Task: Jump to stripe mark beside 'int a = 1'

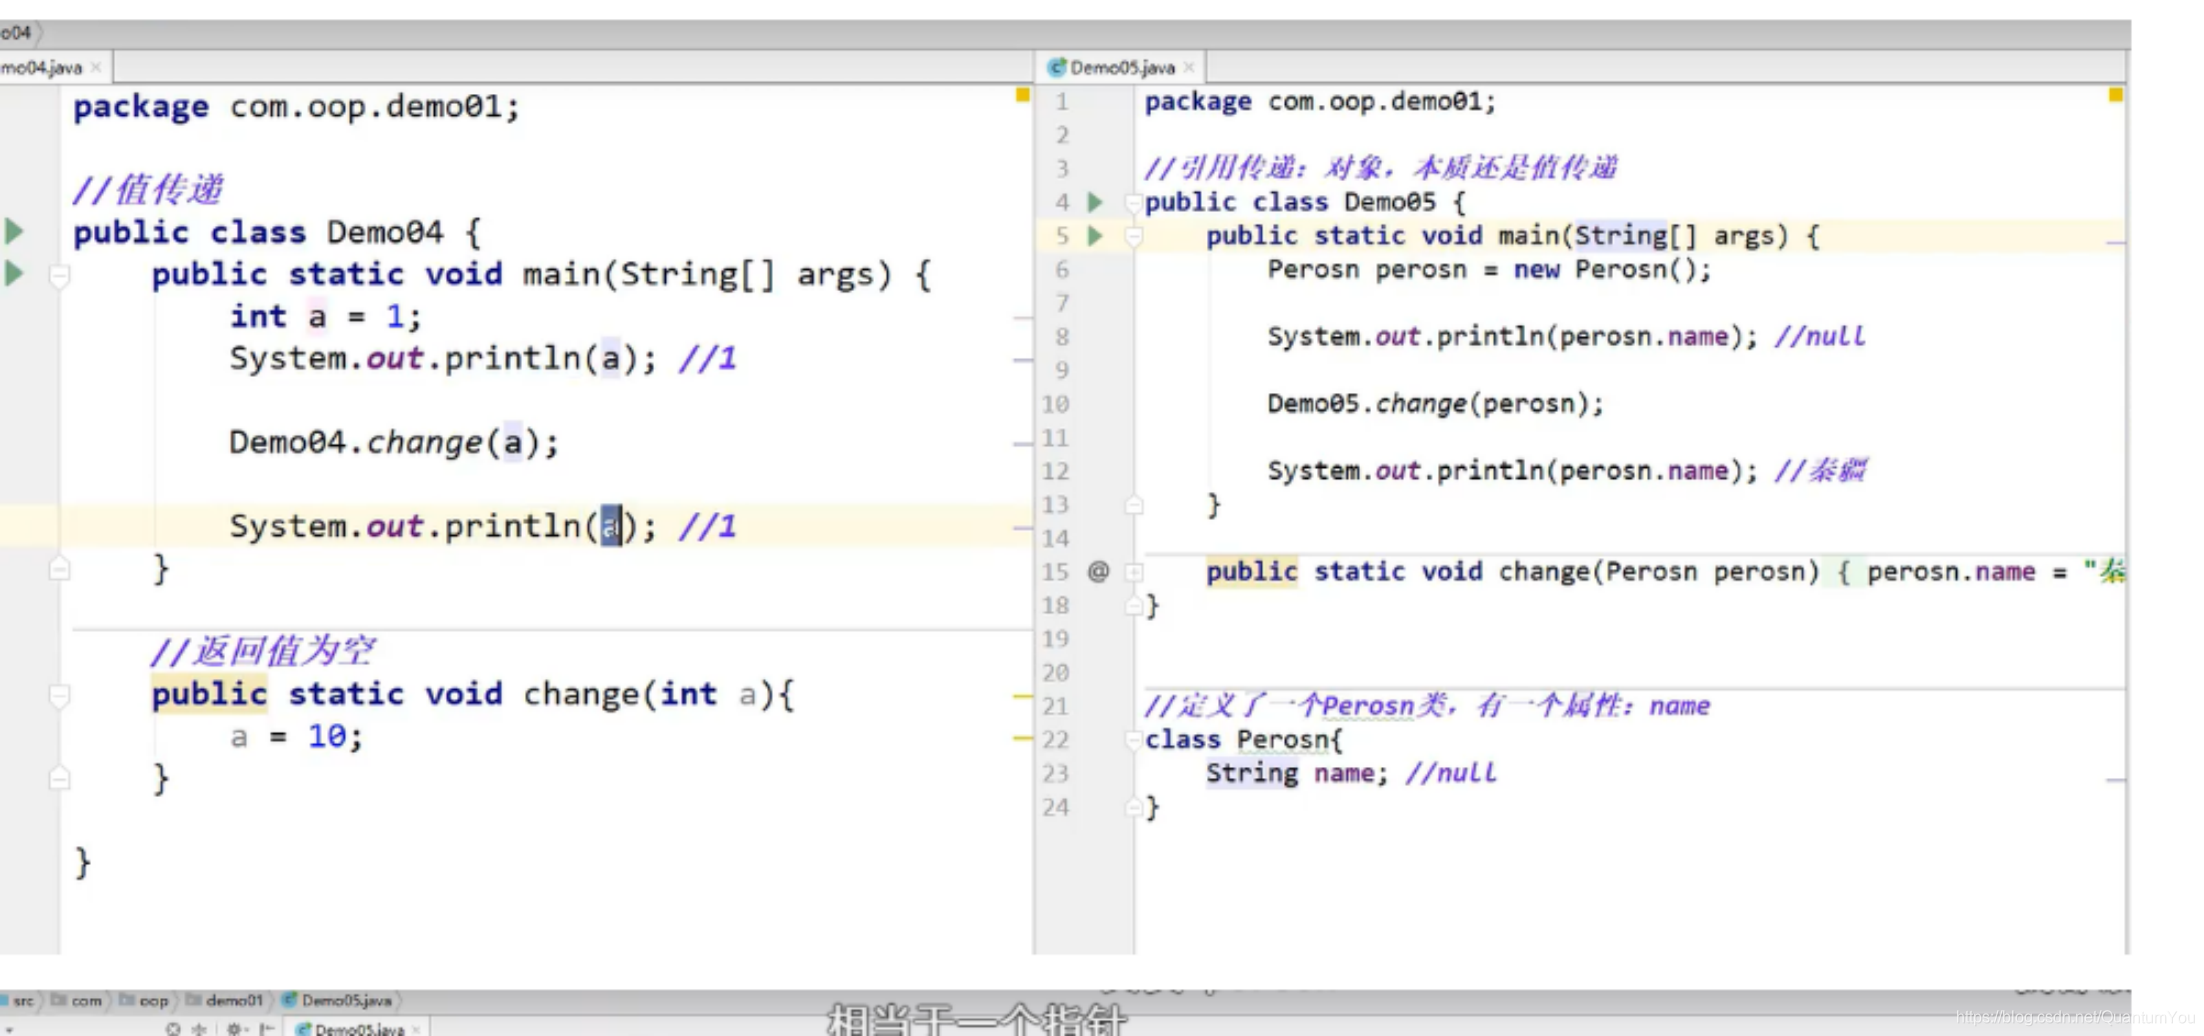Action: click(x=1022, y=317)
